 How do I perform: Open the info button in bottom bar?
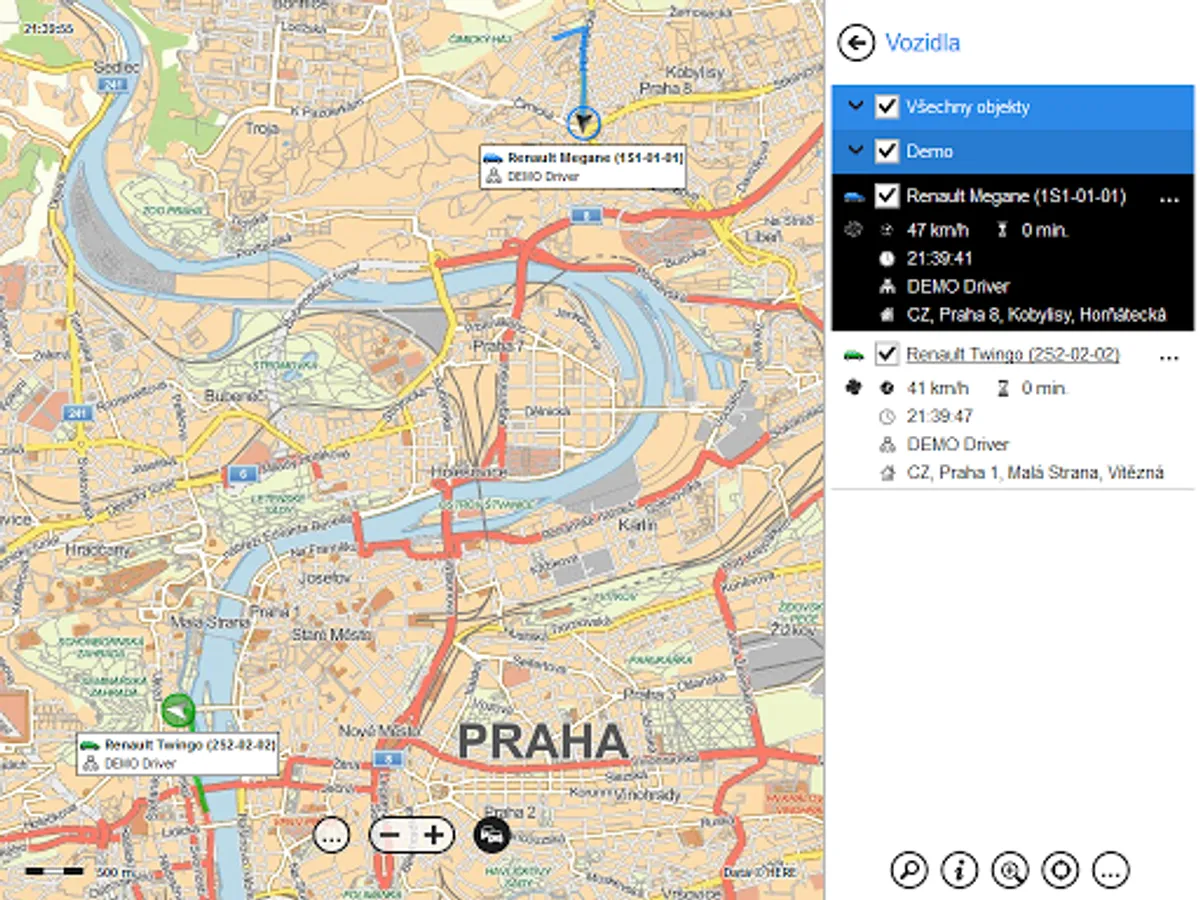pyautogui.click(x=959, y=869)
